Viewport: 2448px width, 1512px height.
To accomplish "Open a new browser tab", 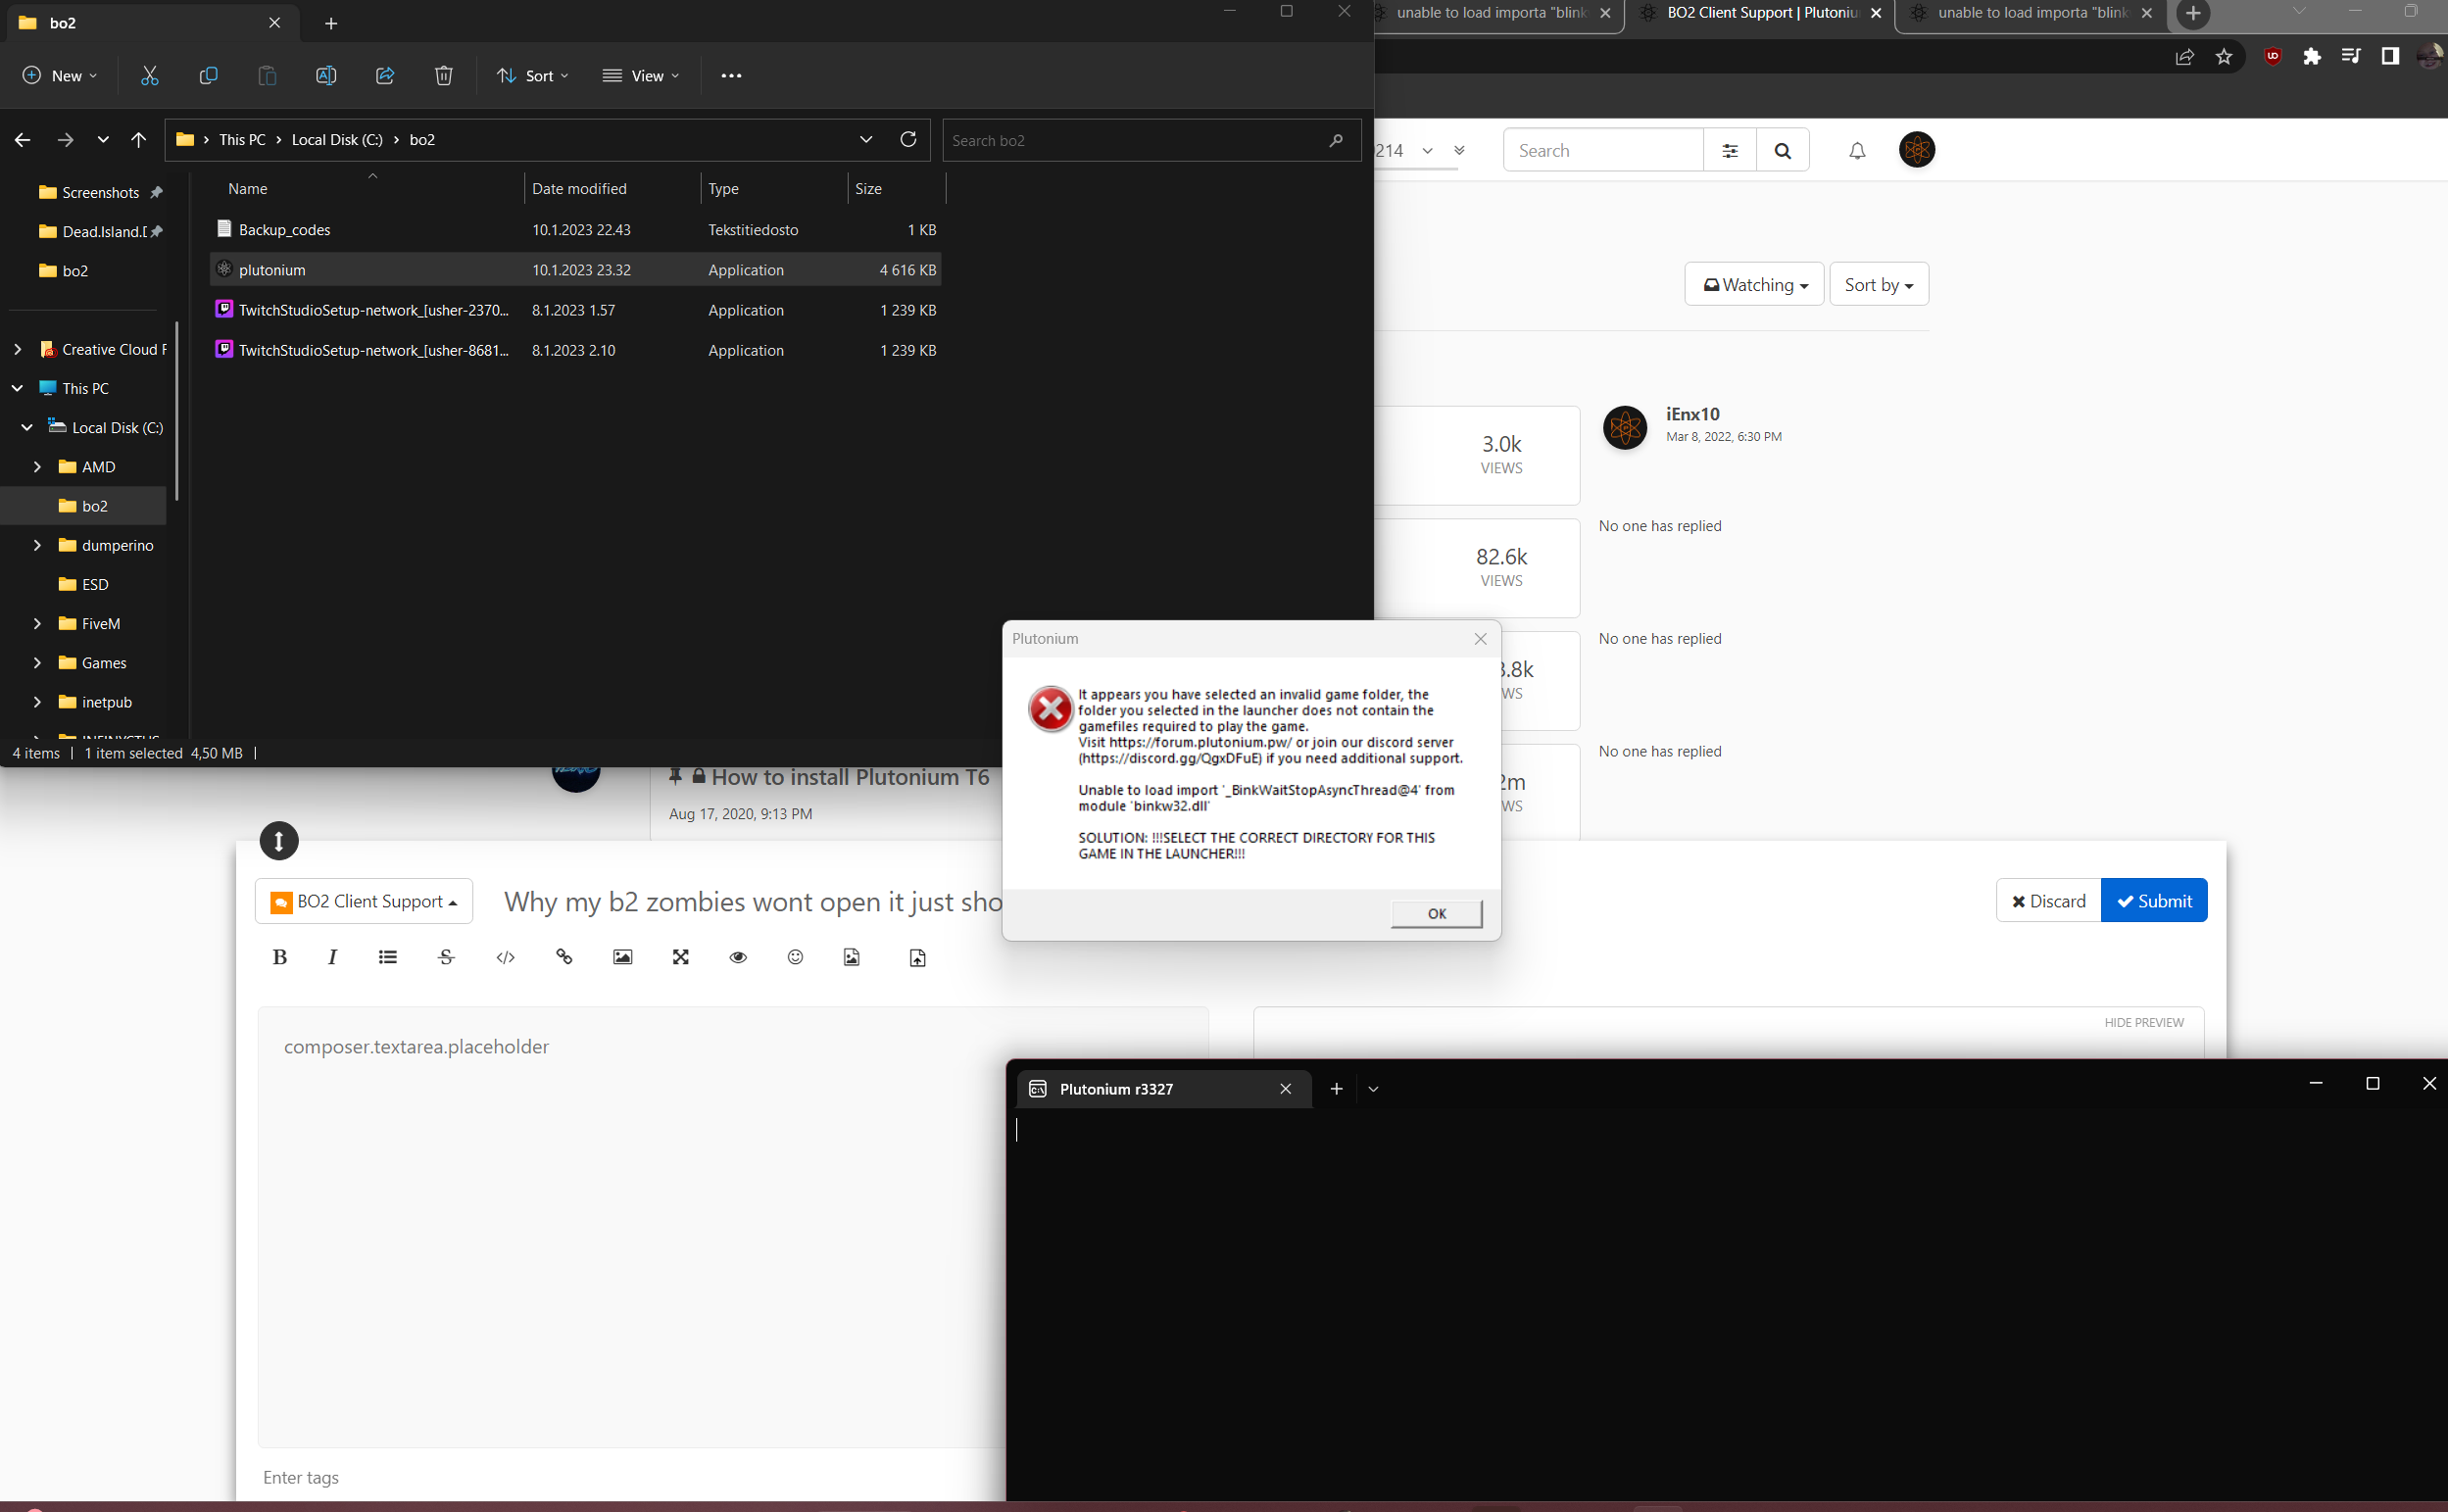I will point(2193,14).
